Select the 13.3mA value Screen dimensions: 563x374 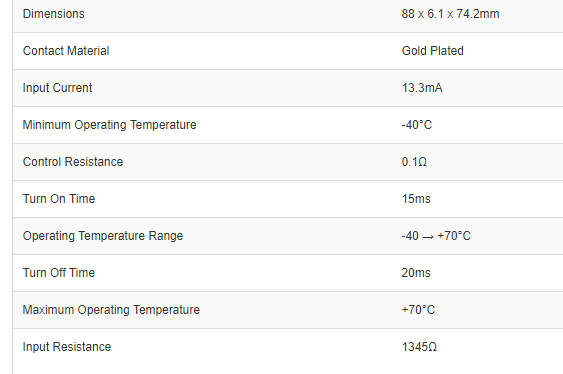422,88
